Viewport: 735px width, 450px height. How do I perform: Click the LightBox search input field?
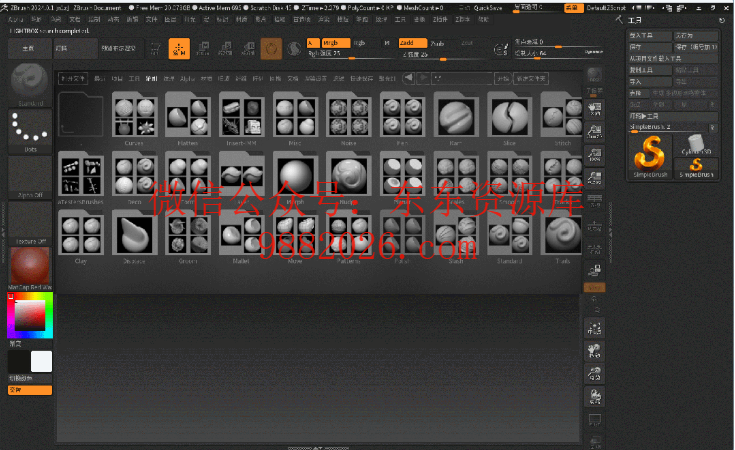[x=463, y=78]
